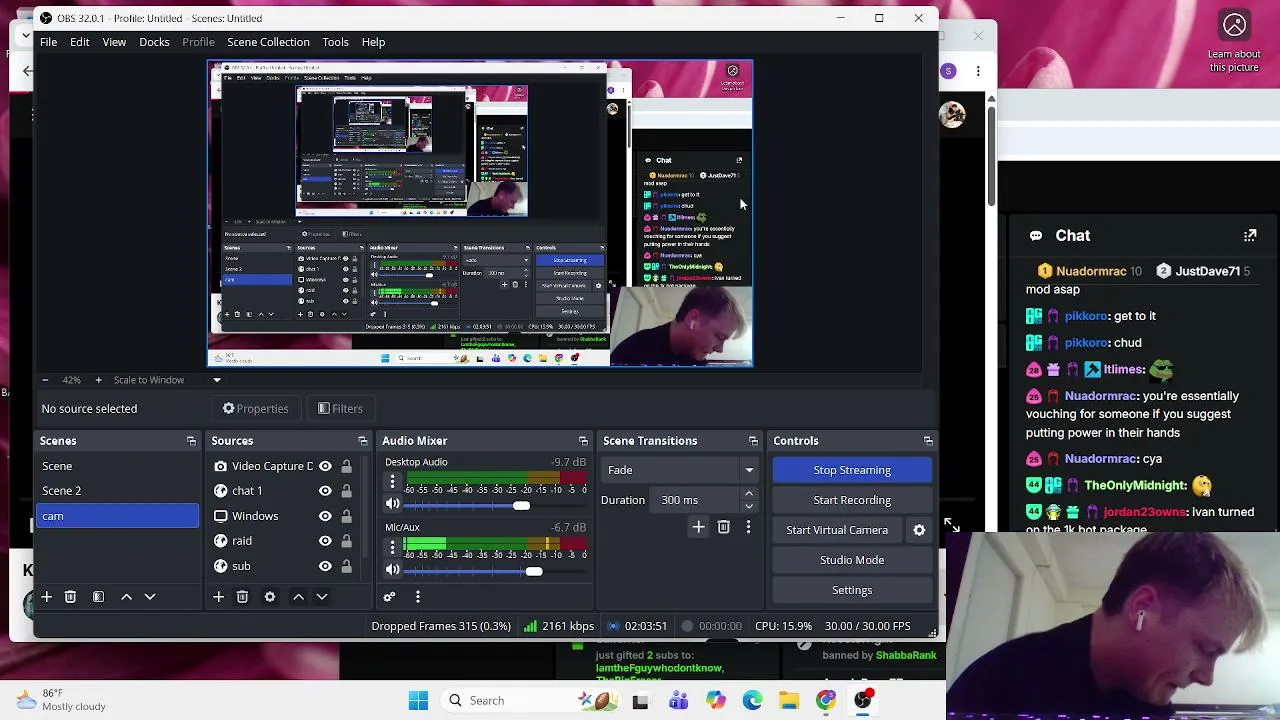
Task: Decrease transition duration with the down stepper
Action: coord(749,506)
